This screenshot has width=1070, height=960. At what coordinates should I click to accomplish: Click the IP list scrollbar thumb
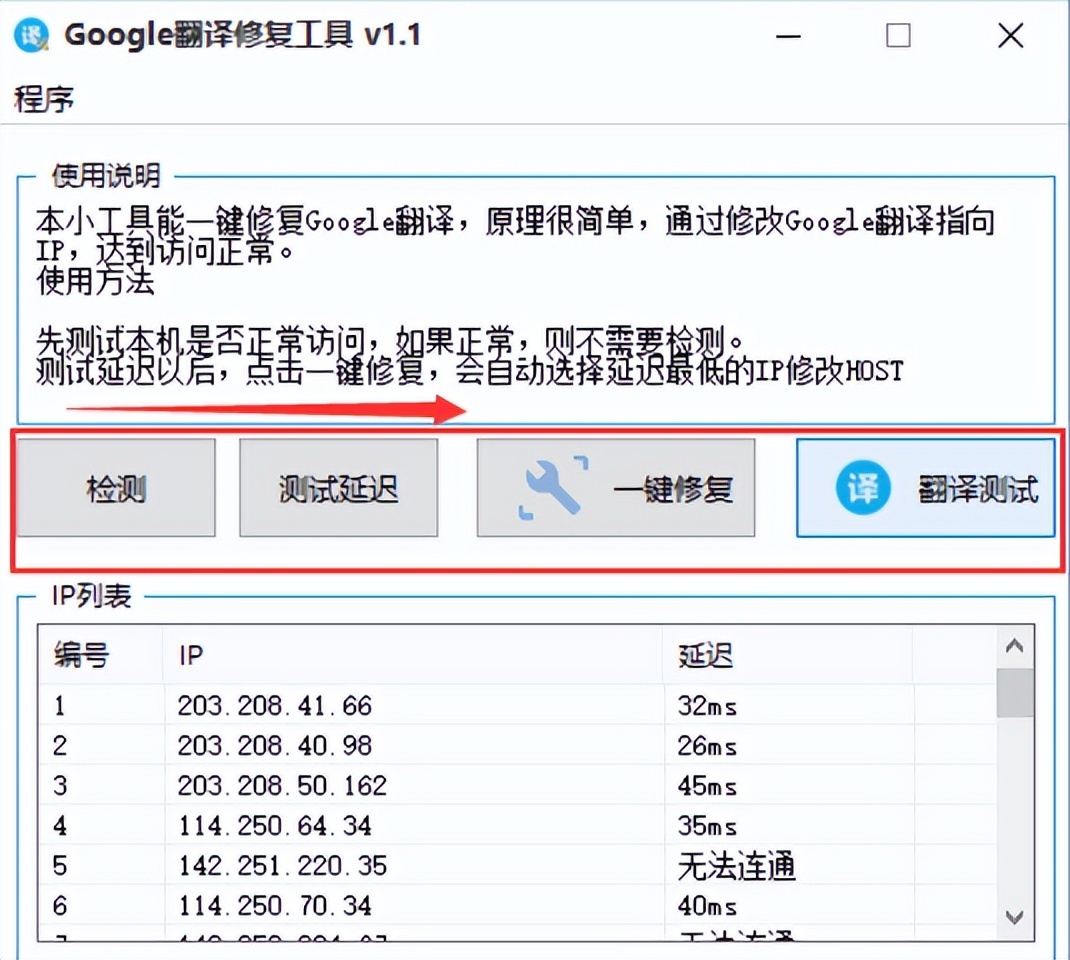click(1015, 693)
